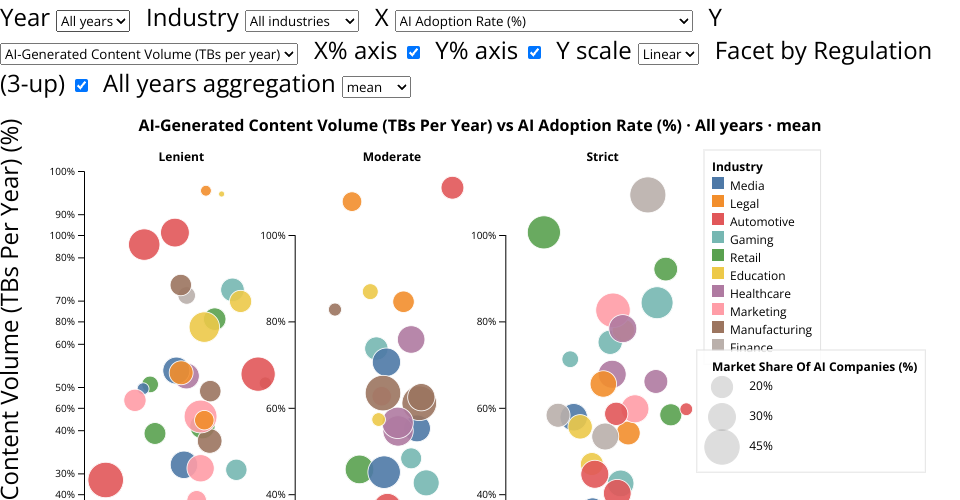Viewport: 960px width, 500px height.
Task: Expand the Y axis variable dropdown
Action: point(150,54)
